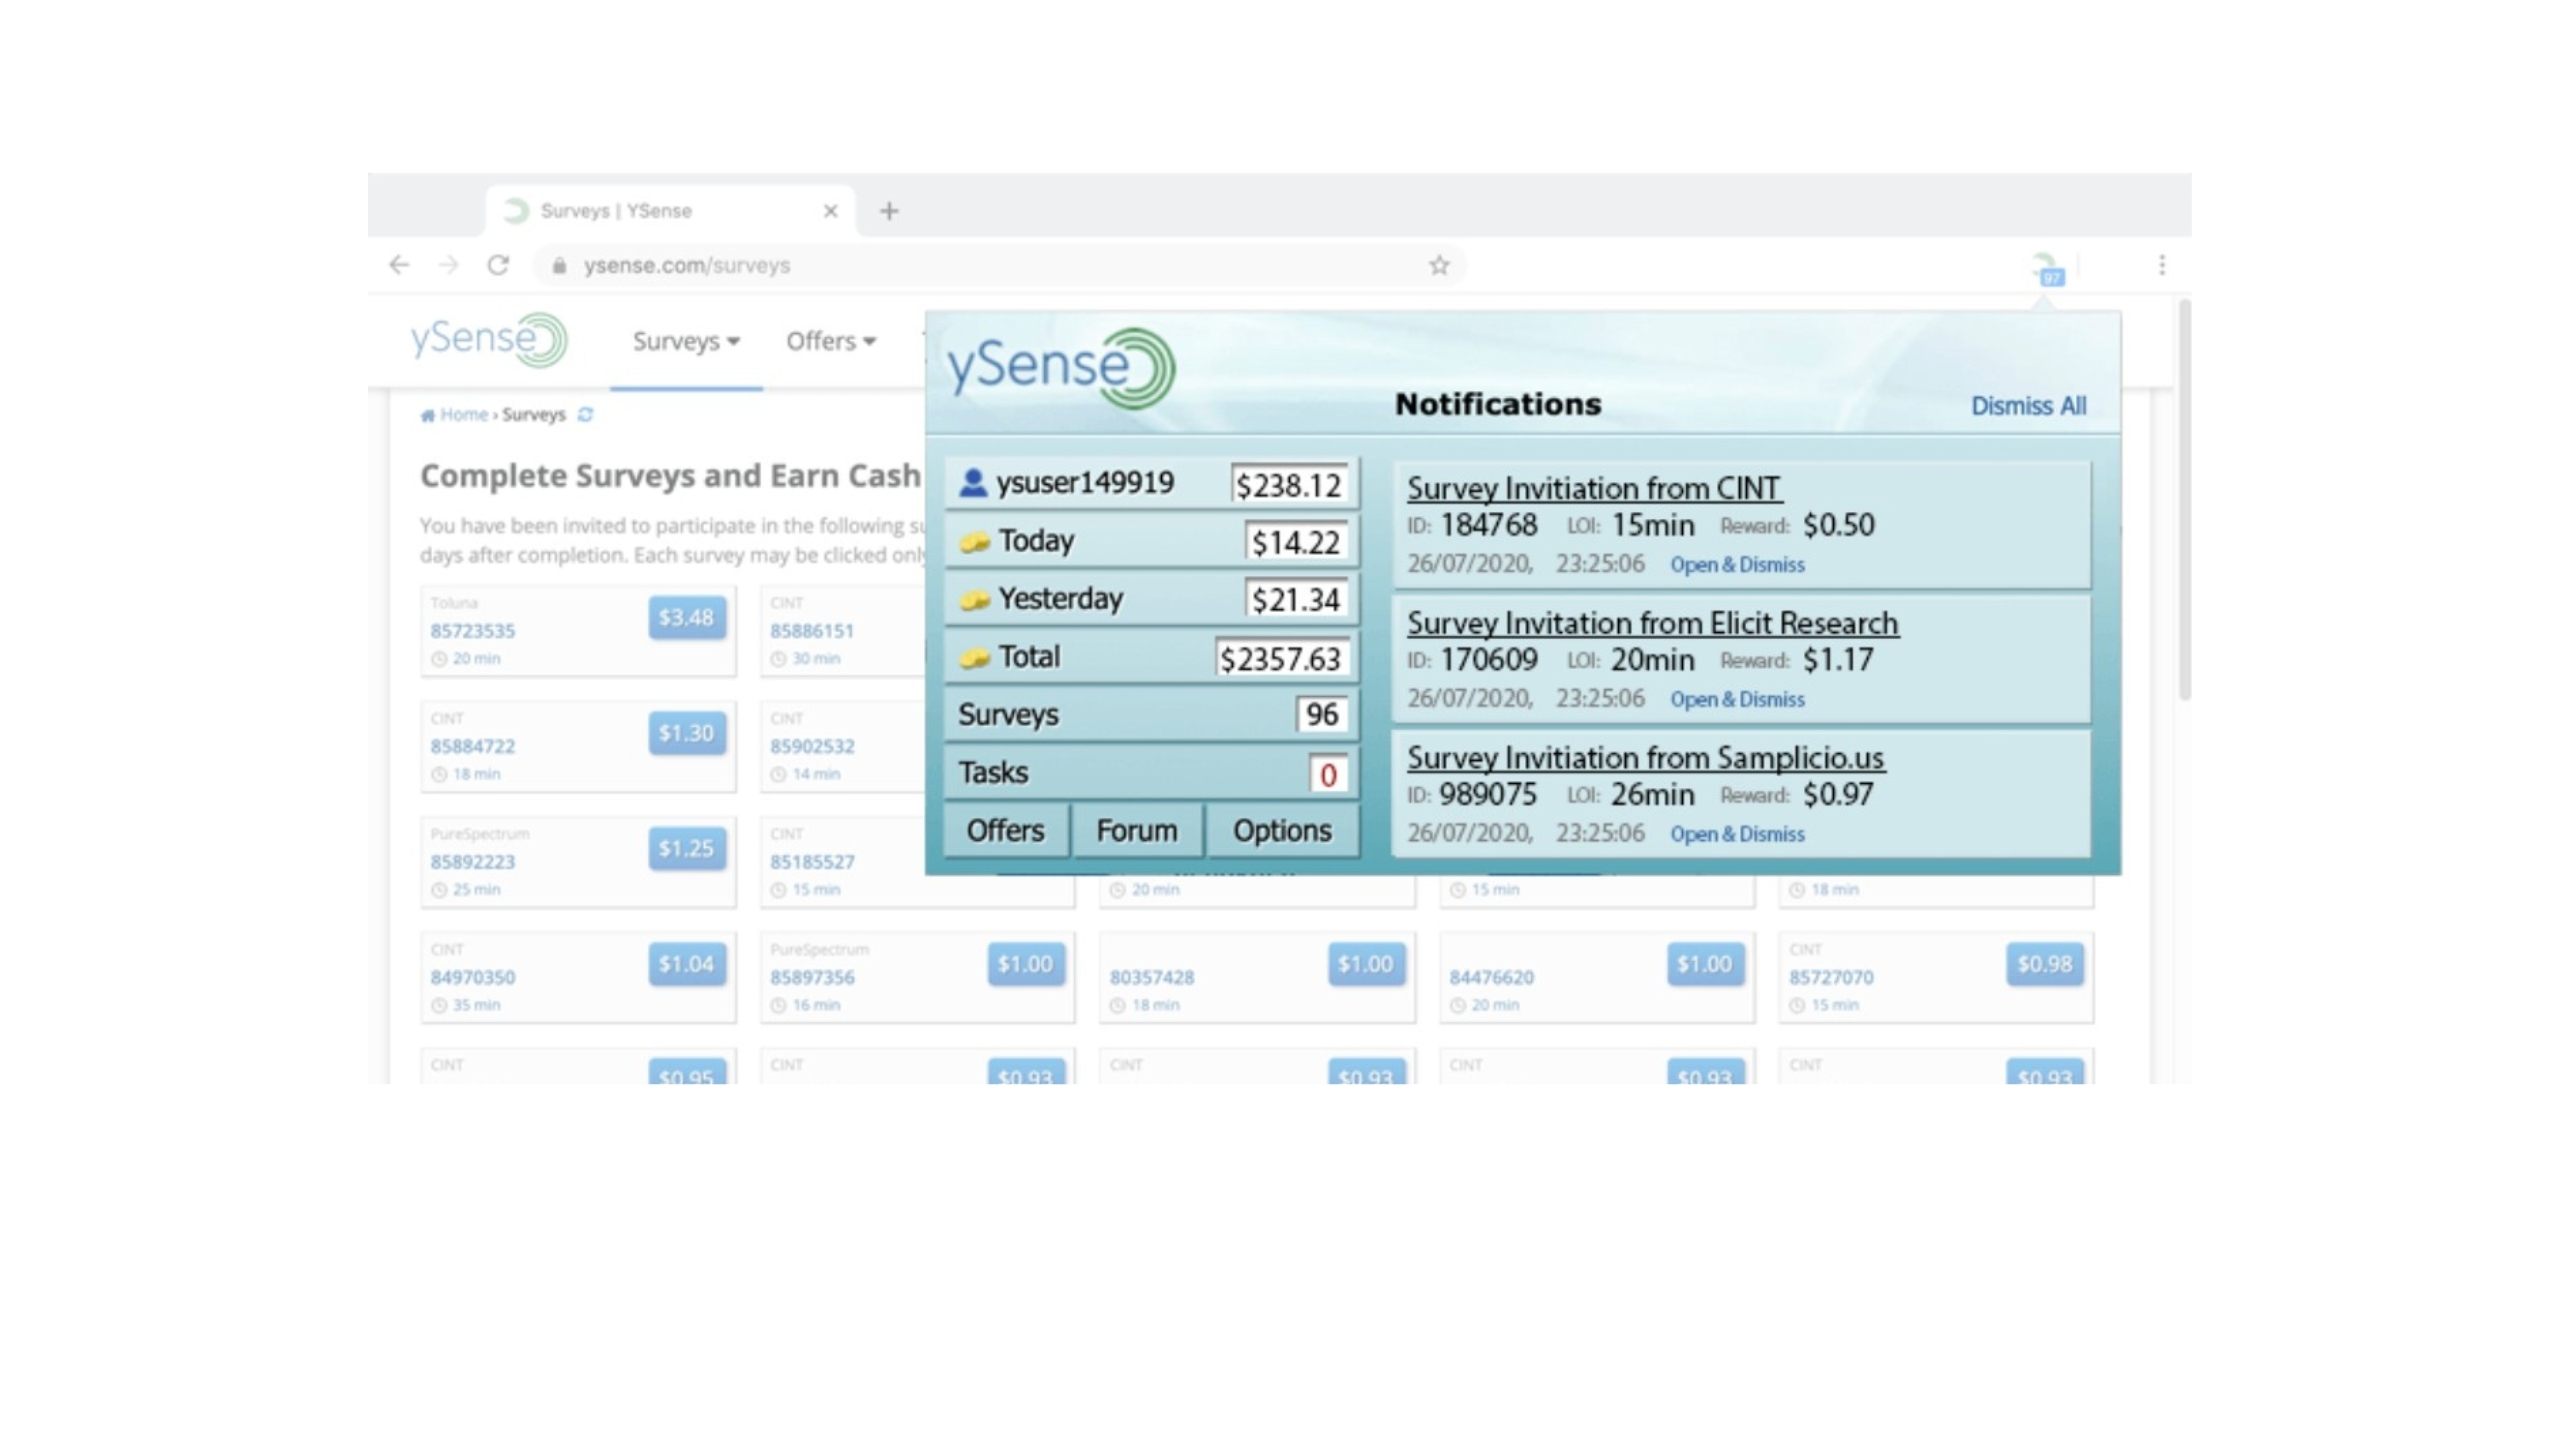Click the ySense extension icon showing badge 97
The height and width of the screenshot is (1440, 2560).
pos(2042,265)
